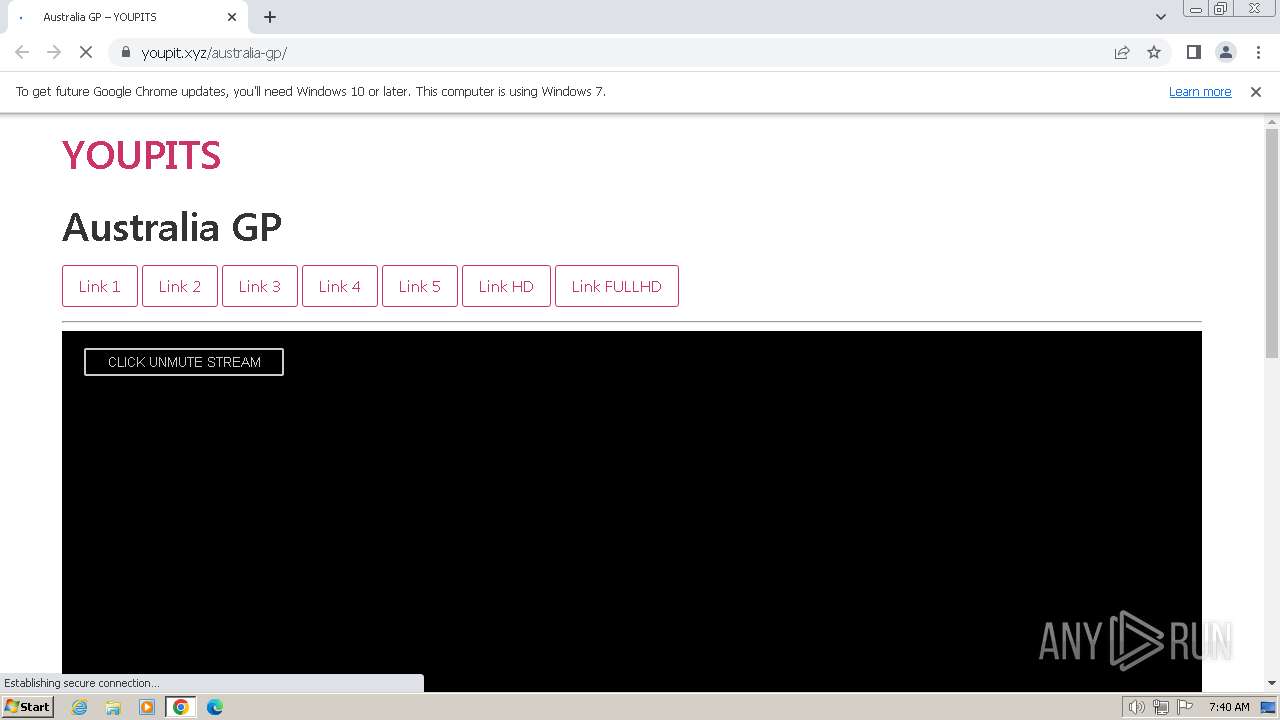The image size is (1280, 720).
Task: Switch to Link 4 stream
Action: point(340,286)
